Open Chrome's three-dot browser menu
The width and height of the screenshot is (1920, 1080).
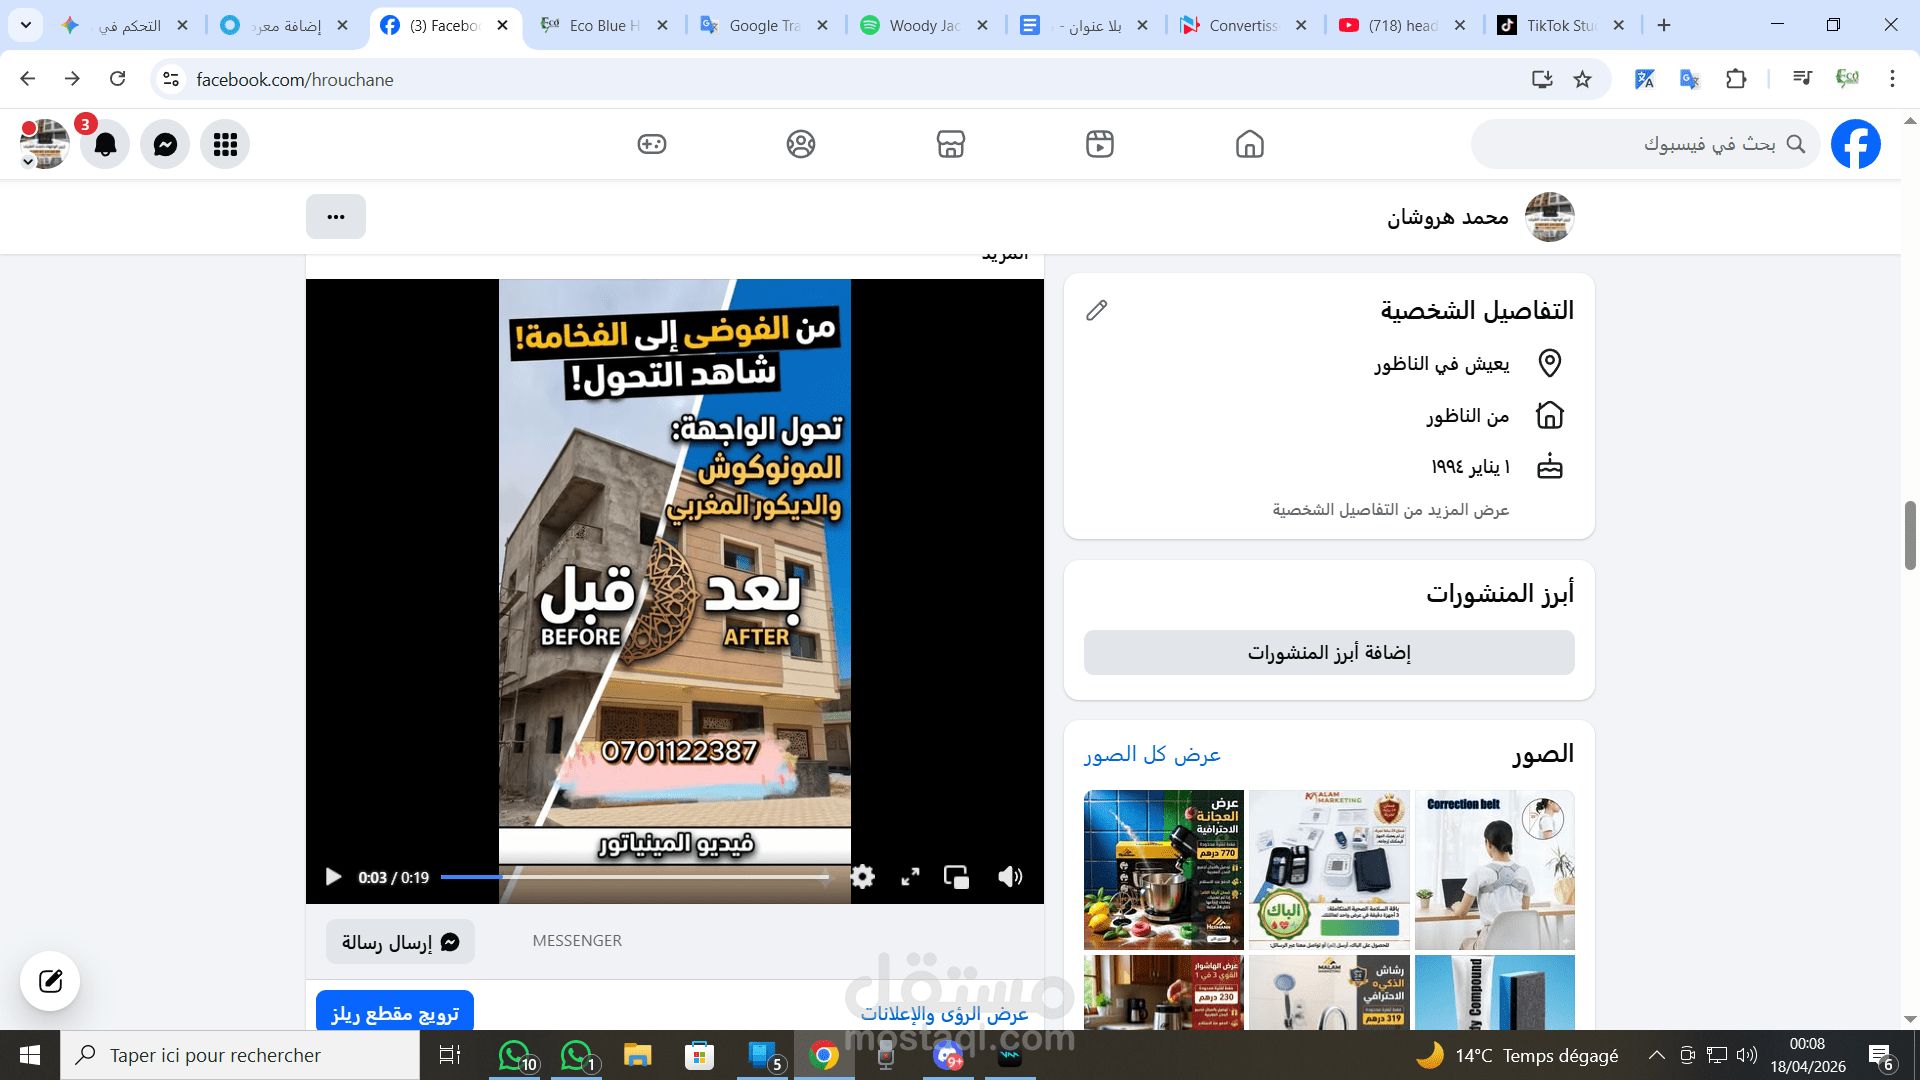1892,79
